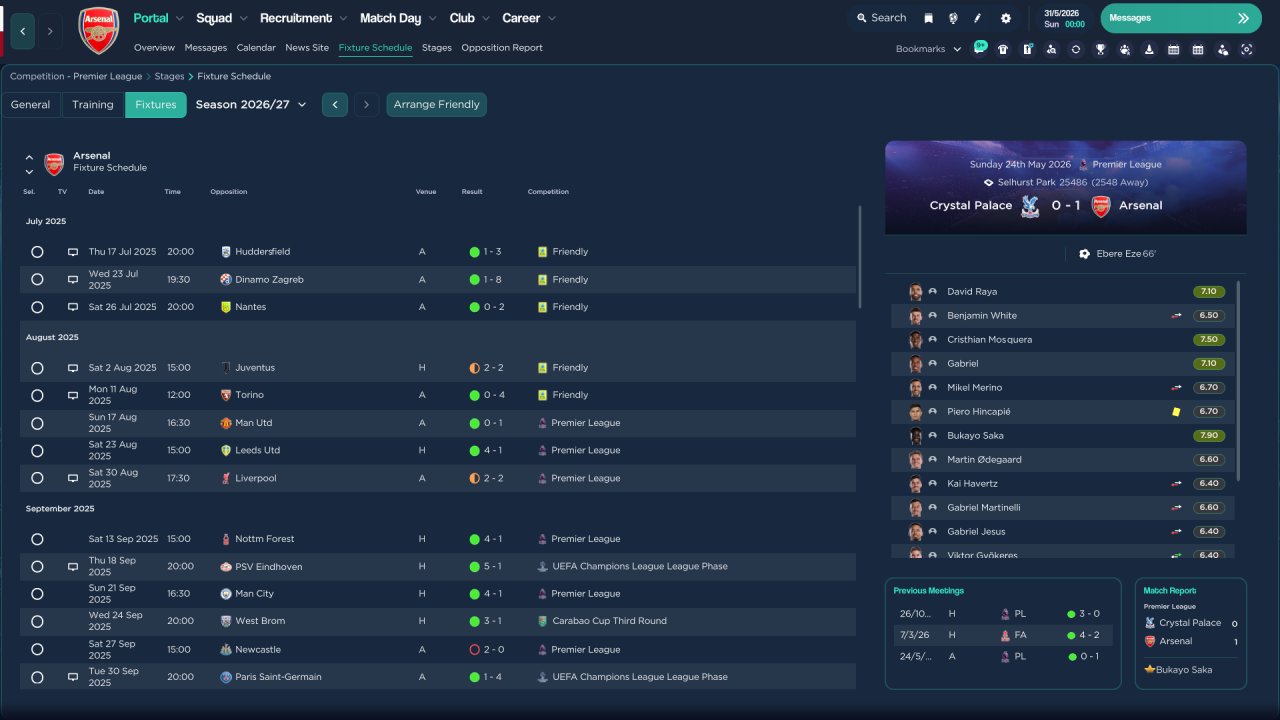Select the Dinamo Zagreb fixture radio button
The image size is (1280, 720).
point(37,280)
